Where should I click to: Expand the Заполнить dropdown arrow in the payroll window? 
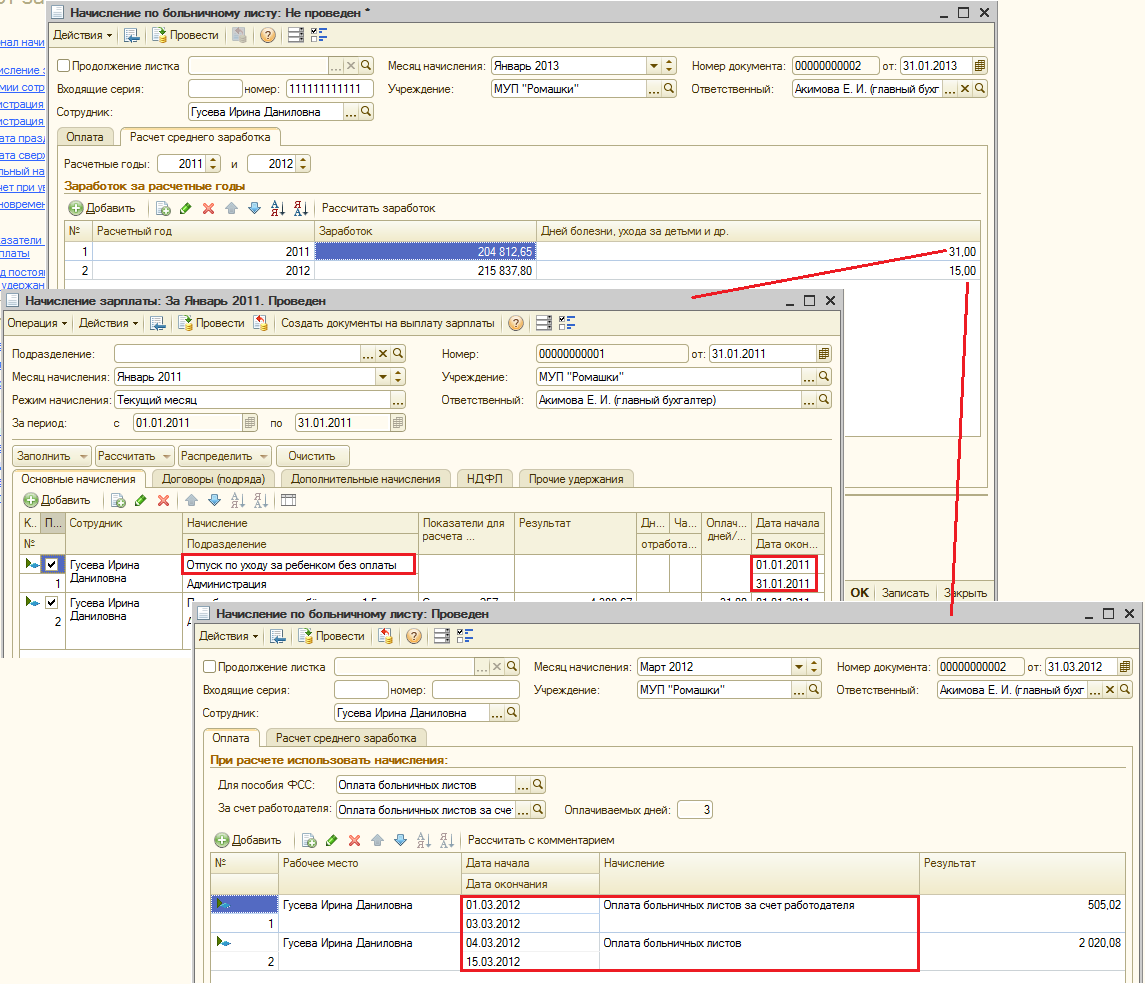point(84,455)
